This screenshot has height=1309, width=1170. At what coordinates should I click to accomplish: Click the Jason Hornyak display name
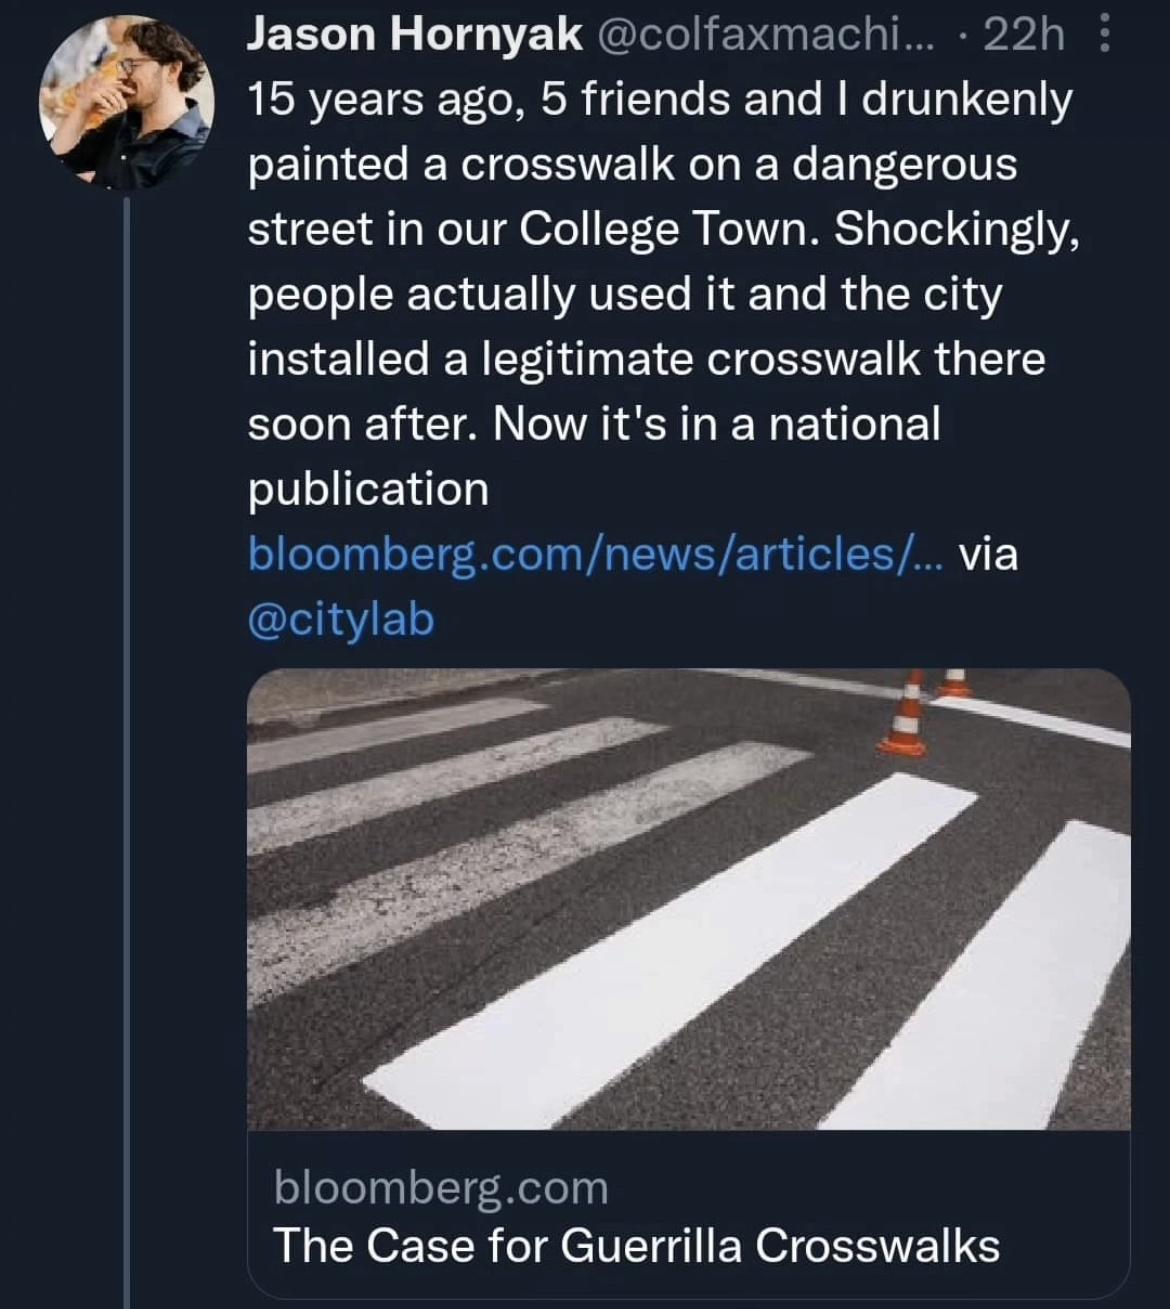414,35
